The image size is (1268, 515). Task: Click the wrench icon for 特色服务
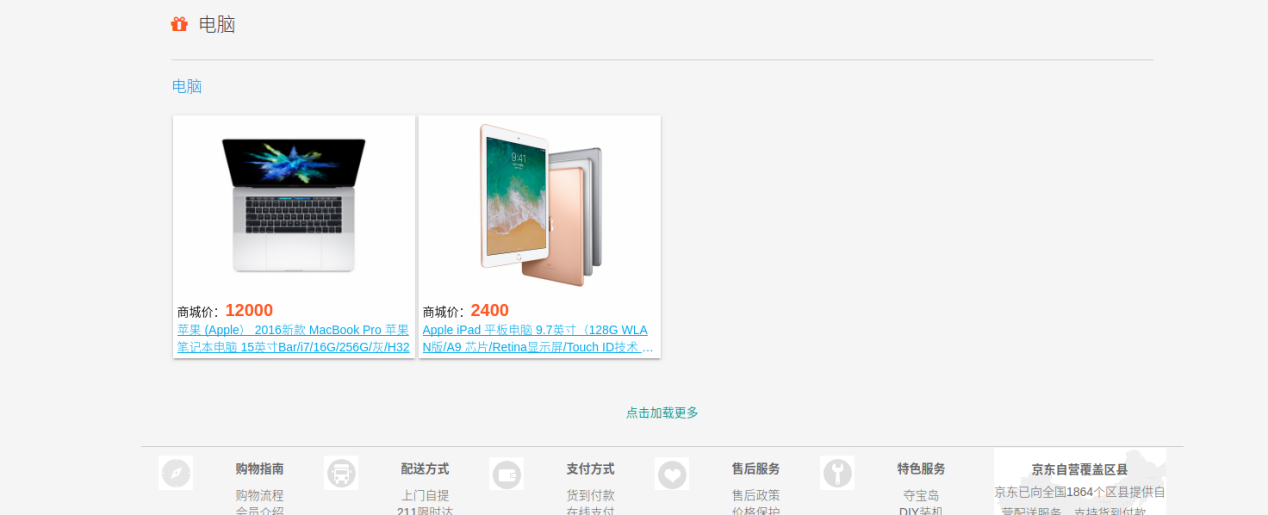(837, 473)
